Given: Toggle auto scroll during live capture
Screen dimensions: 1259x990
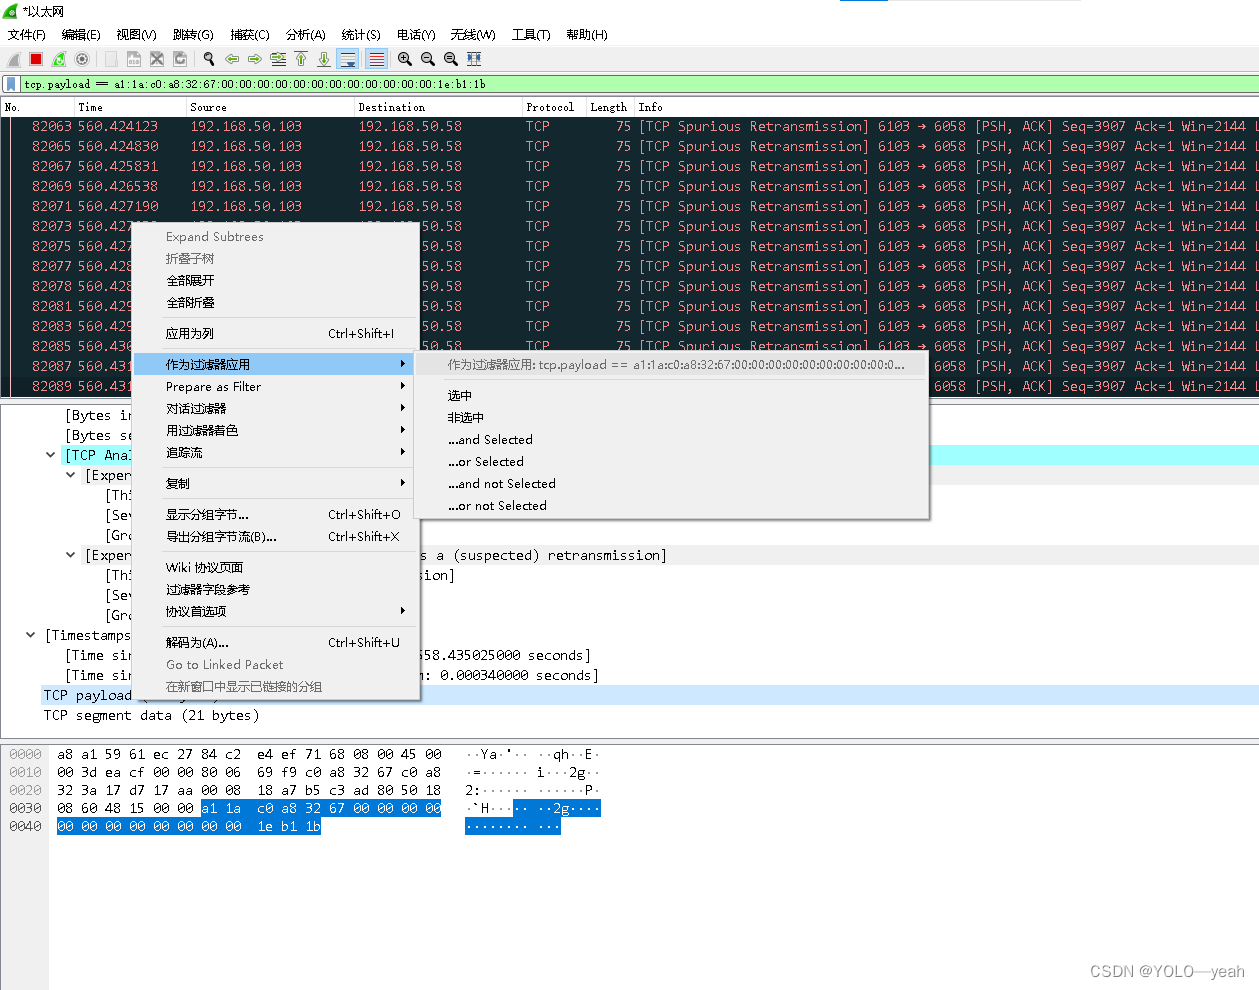Looking at the screenshot, I should (347, 59).
